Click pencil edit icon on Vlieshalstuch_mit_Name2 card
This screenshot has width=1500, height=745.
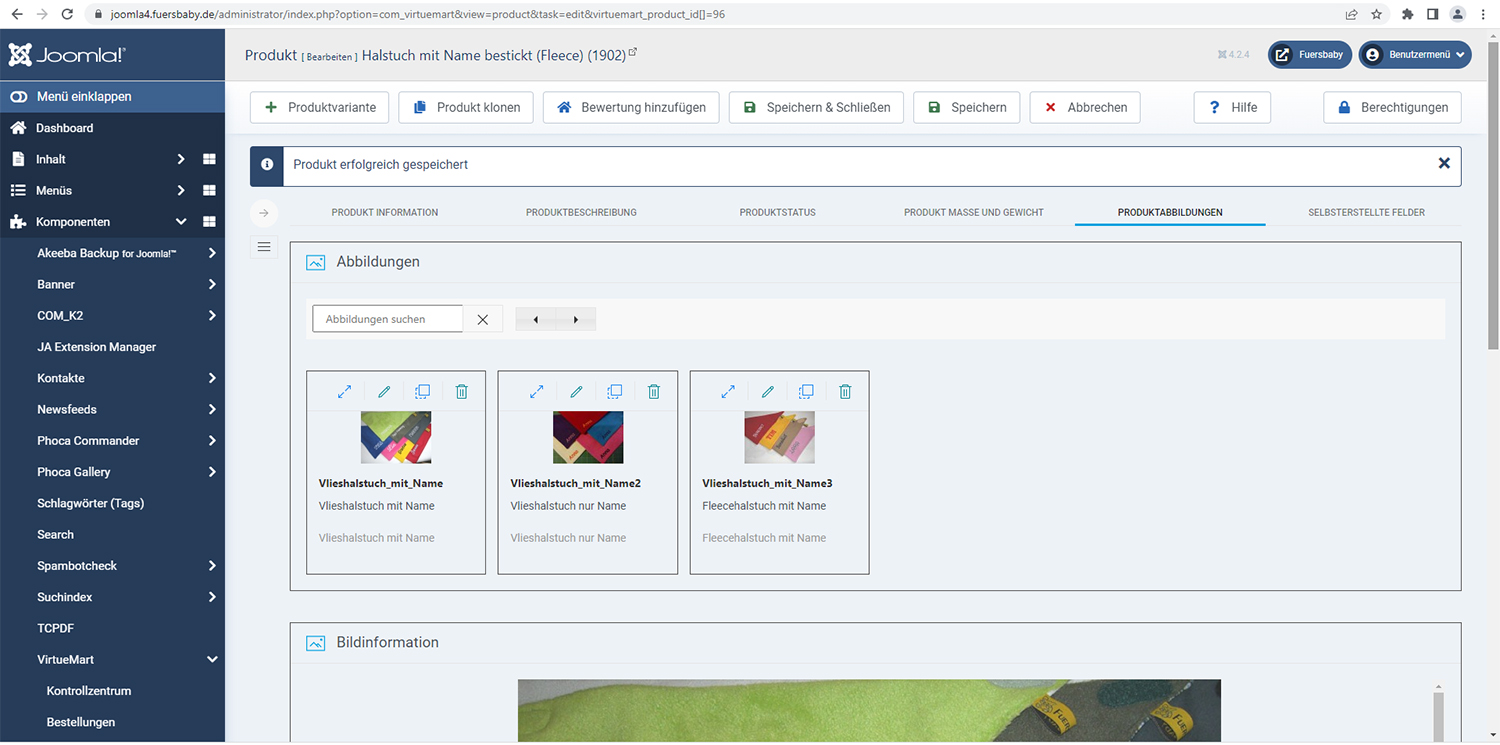[x=576, y=392]
